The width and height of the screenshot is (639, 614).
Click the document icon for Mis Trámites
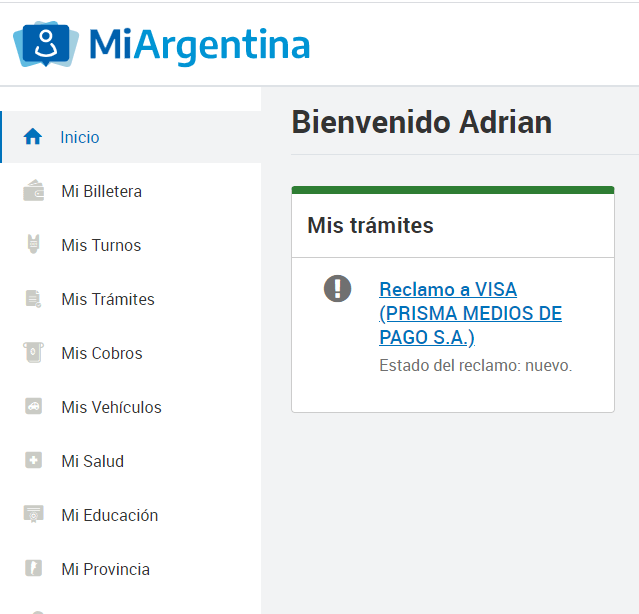(x=33, y=299)
